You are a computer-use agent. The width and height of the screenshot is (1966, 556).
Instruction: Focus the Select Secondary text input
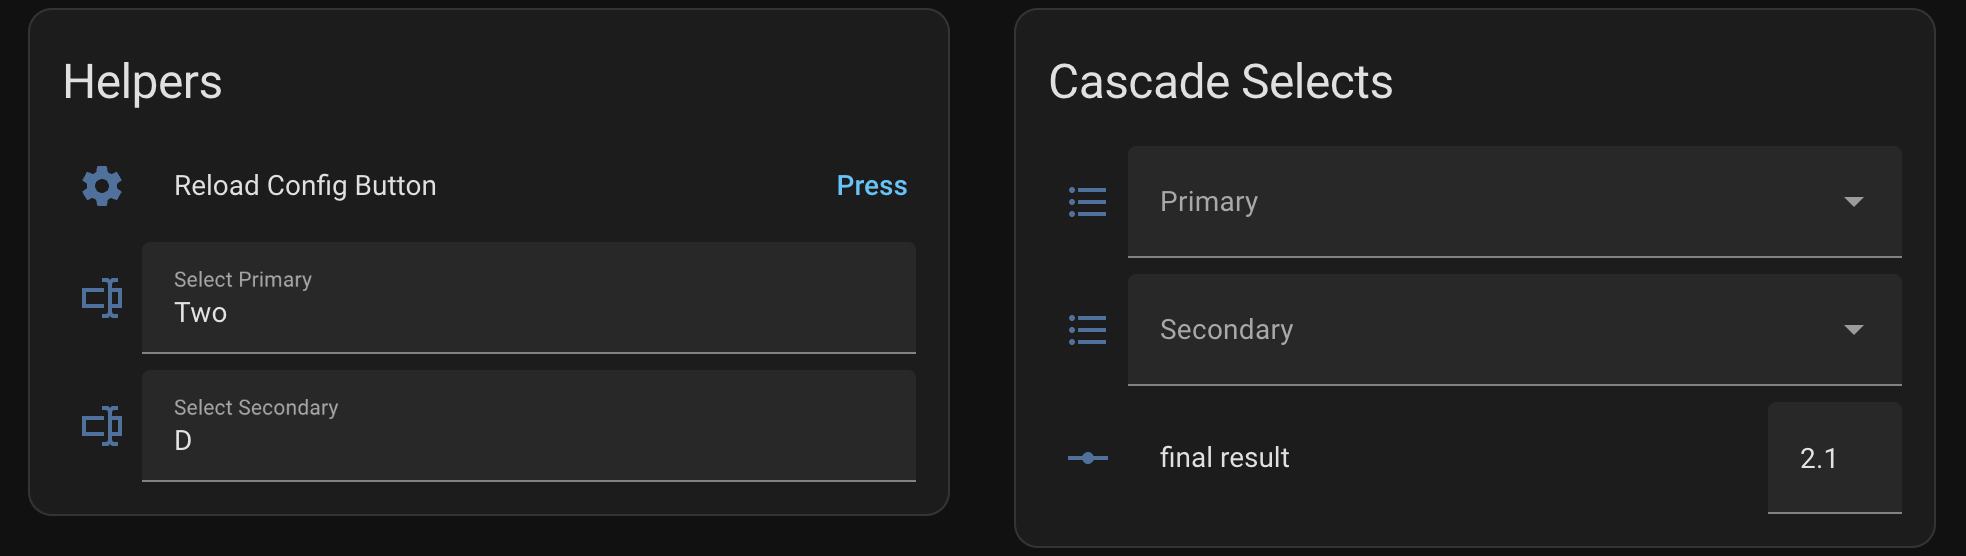click(528, 441)
